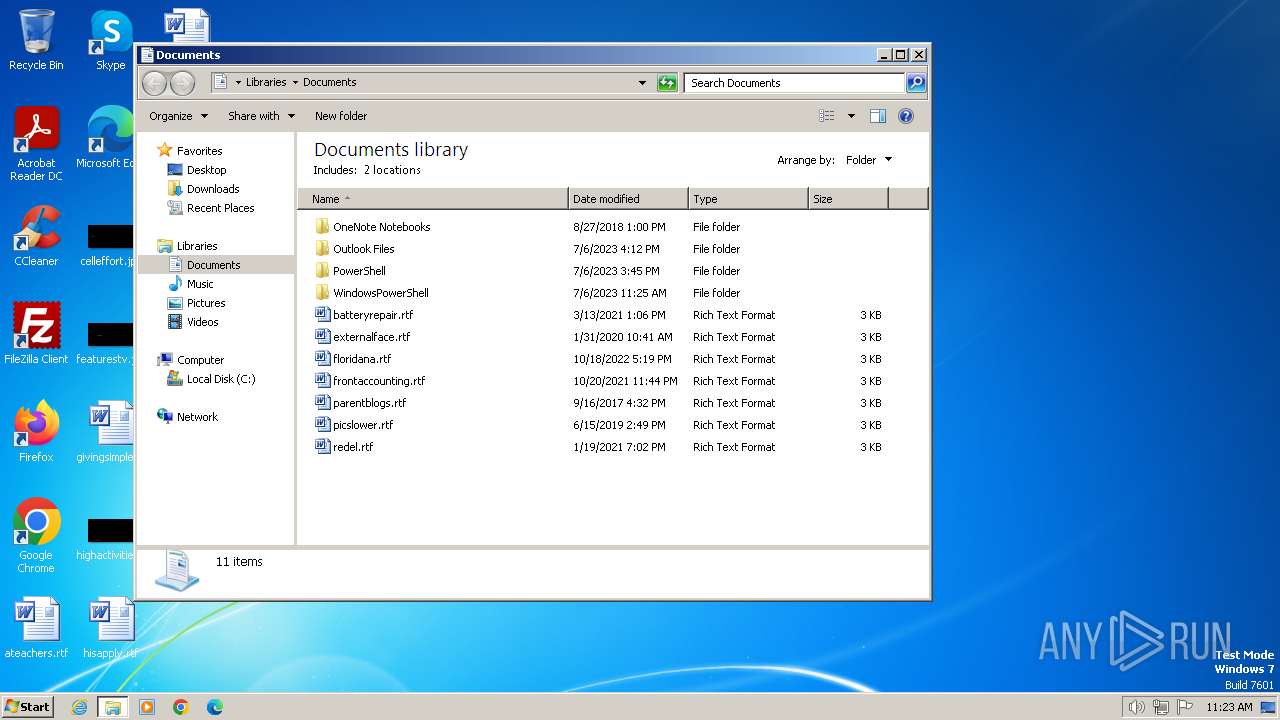Screen dimensions: 1280x720
Task: Click the ateachers.rtf desktop file
Action: [36, 628]
